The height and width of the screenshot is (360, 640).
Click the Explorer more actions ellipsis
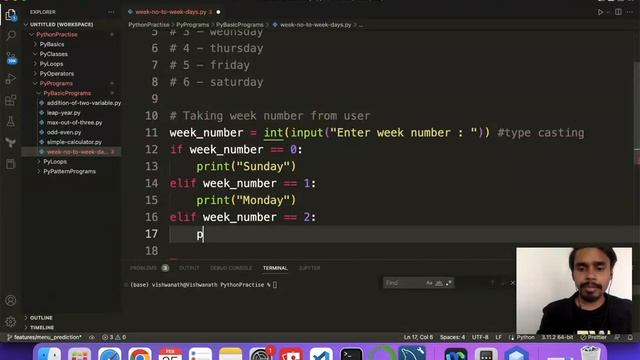[x=111, y=12]
